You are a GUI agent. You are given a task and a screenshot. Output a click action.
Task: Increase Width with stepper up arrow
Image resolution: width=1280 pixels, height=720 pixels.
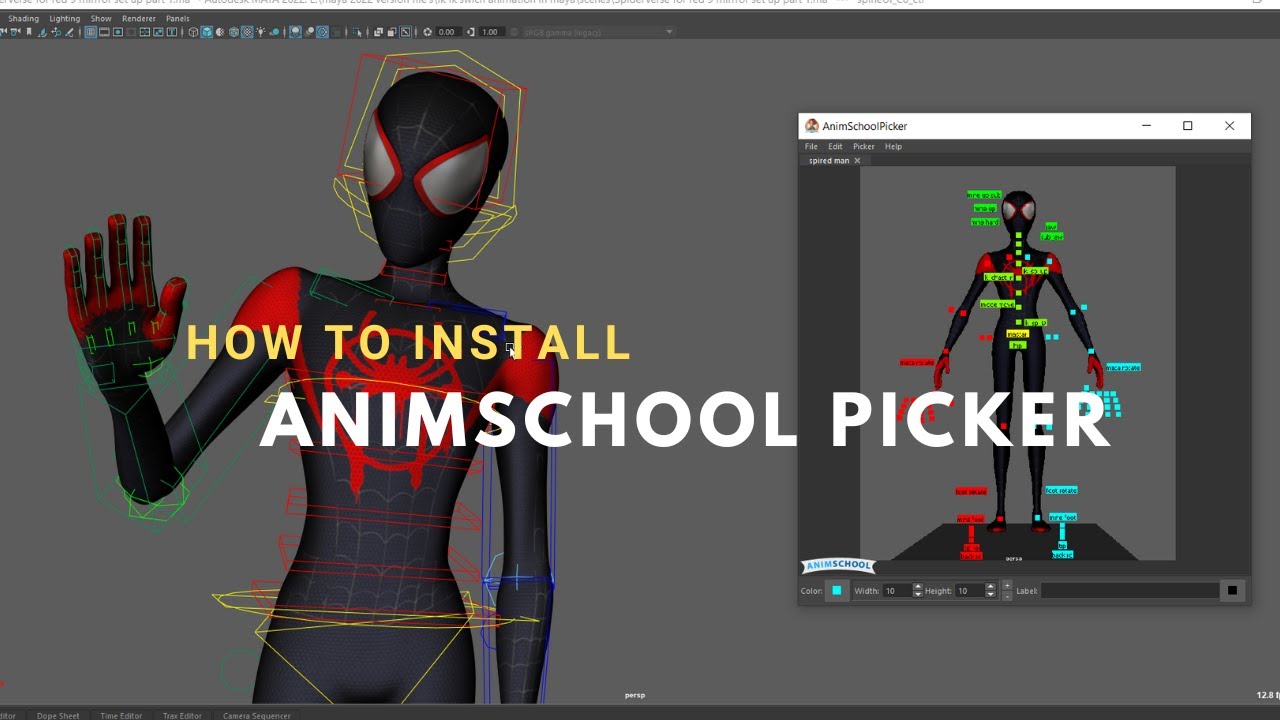918,587
